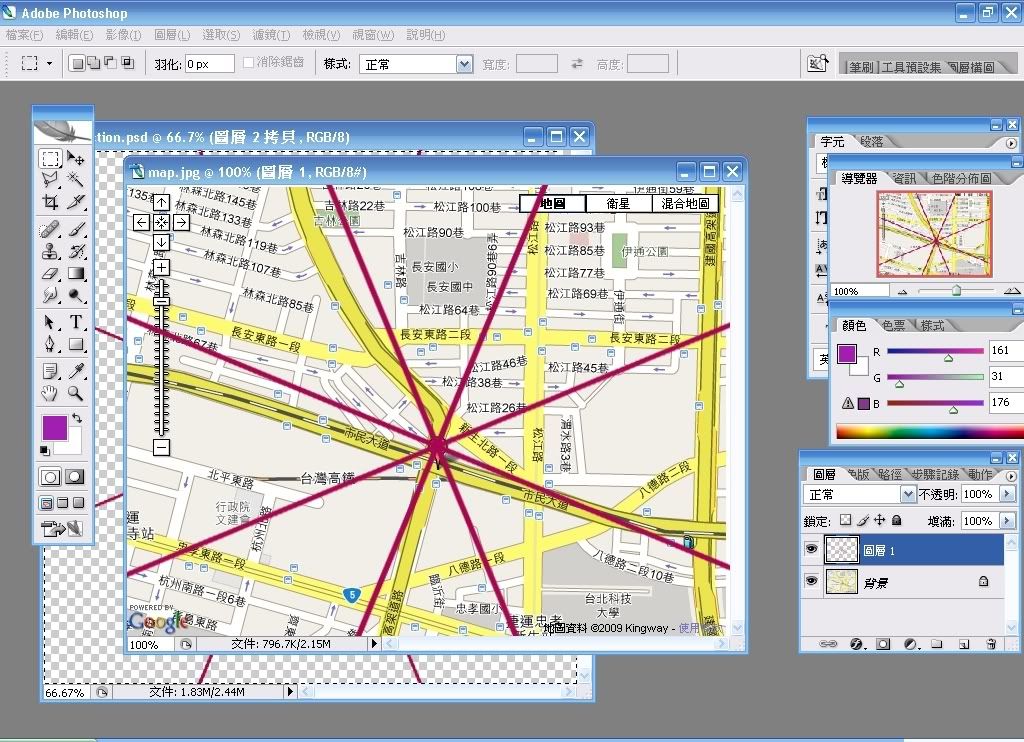
Task: Select the Rectangular Marquee tool in the toolbox
Action: point(50,159)
